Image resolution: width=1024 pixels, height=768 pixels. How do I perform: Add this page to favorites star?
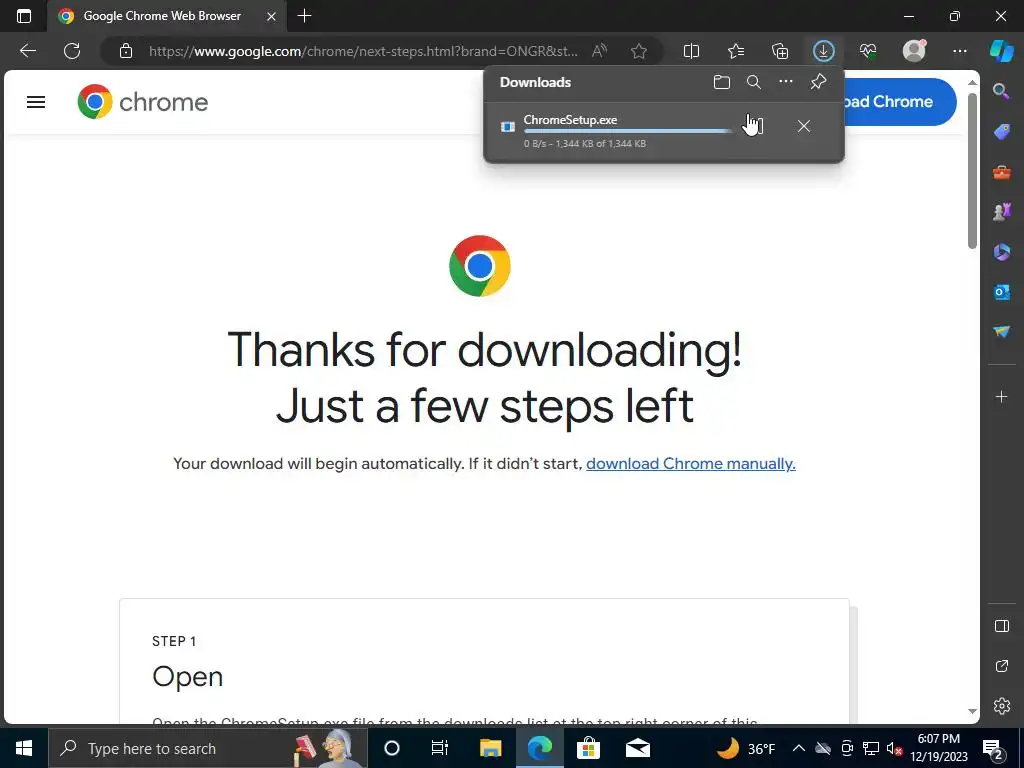(x=639, y=51)
